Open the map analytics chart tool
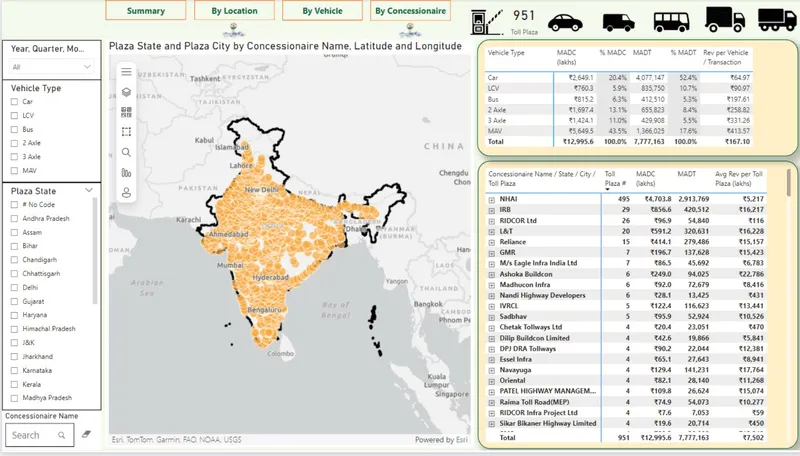800x456 pixels. pyautogui.click(x=127, y=173)
